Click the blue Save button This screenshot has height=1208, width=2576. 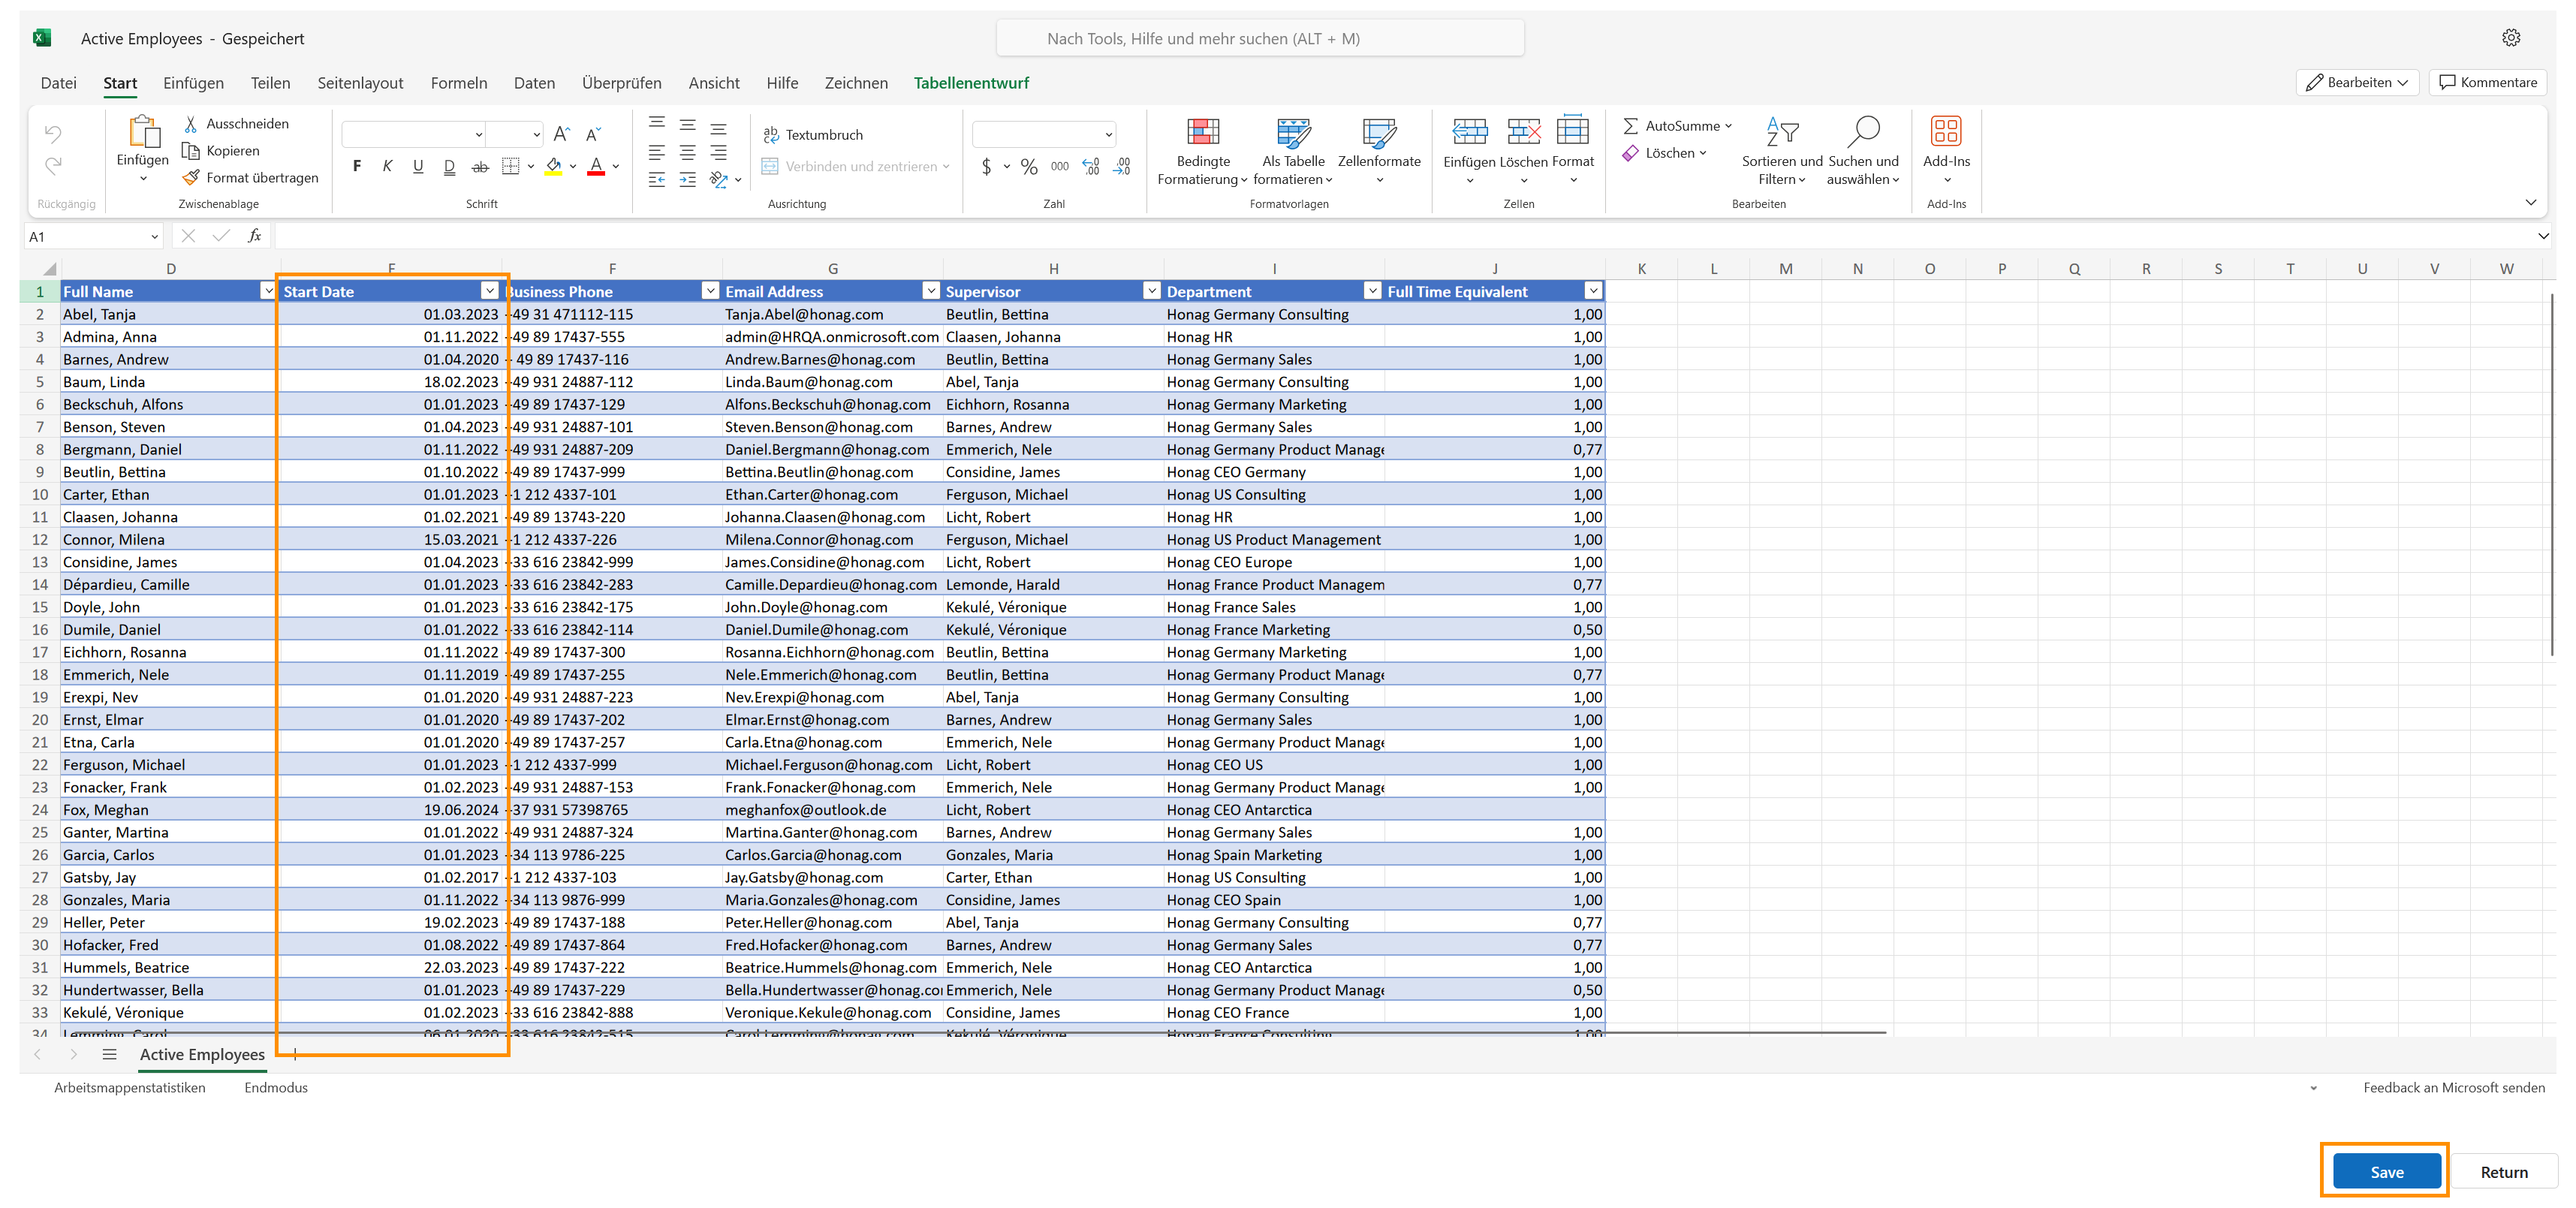[2386, 1171]
